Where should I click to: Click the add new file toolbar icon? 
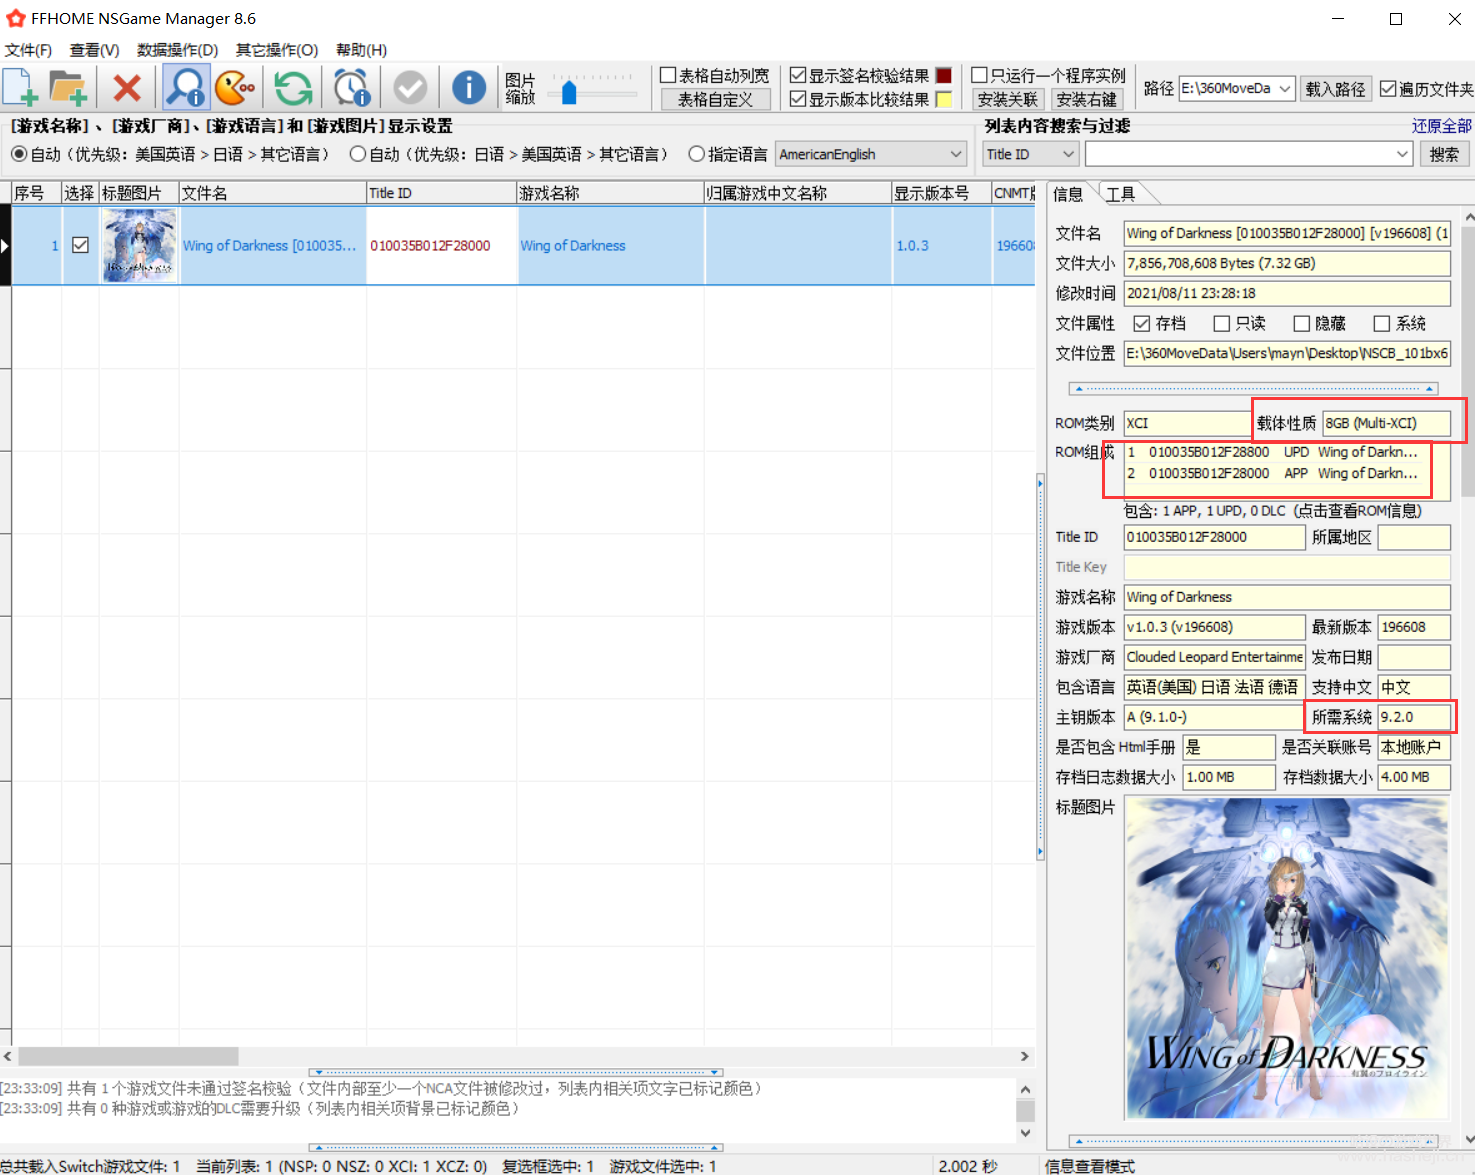coord(21,88)
